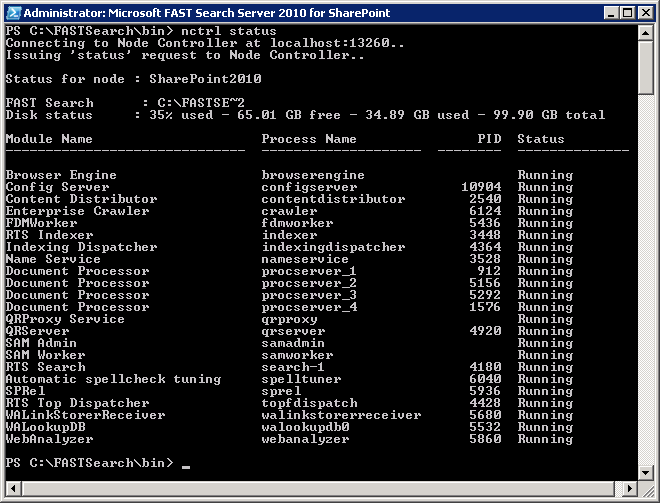Click the 'walookupdb0' process name

(x=305, y=427)
